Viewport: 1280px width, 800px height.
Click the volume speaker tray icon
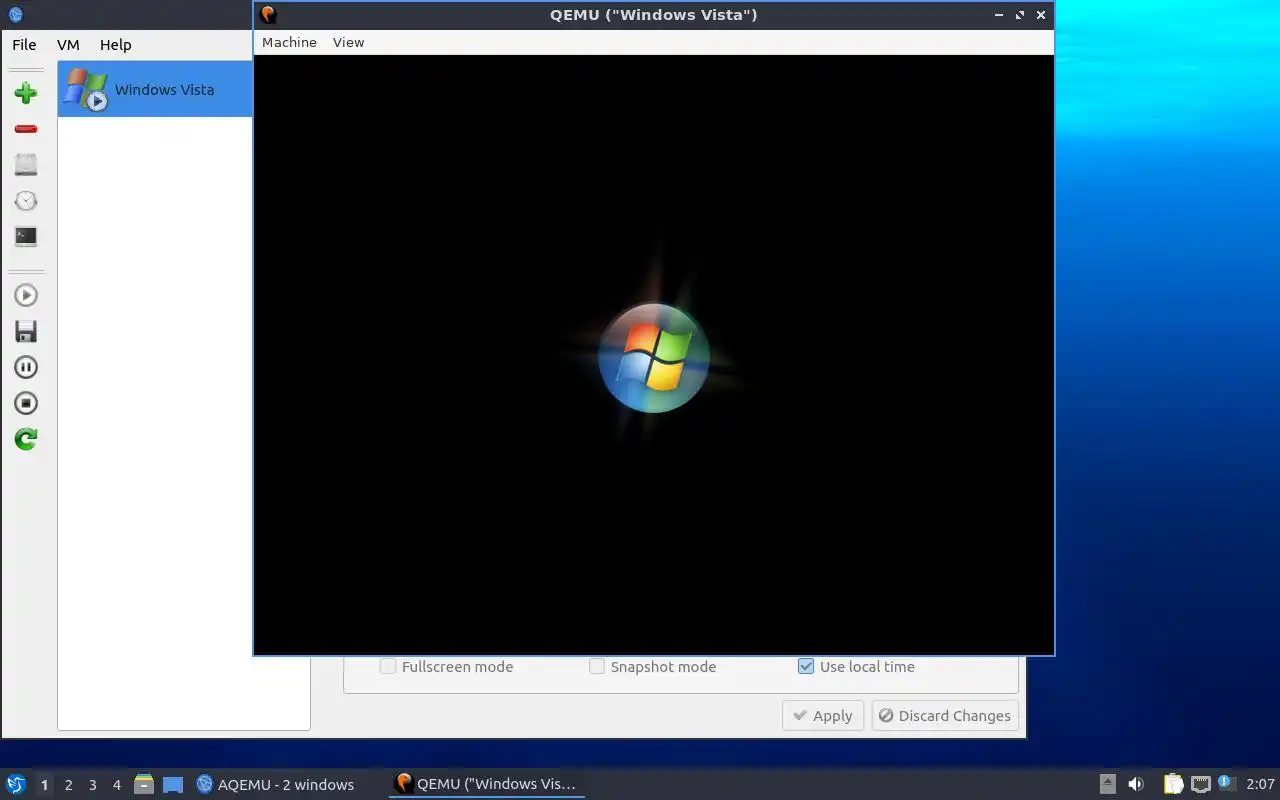1136,784
